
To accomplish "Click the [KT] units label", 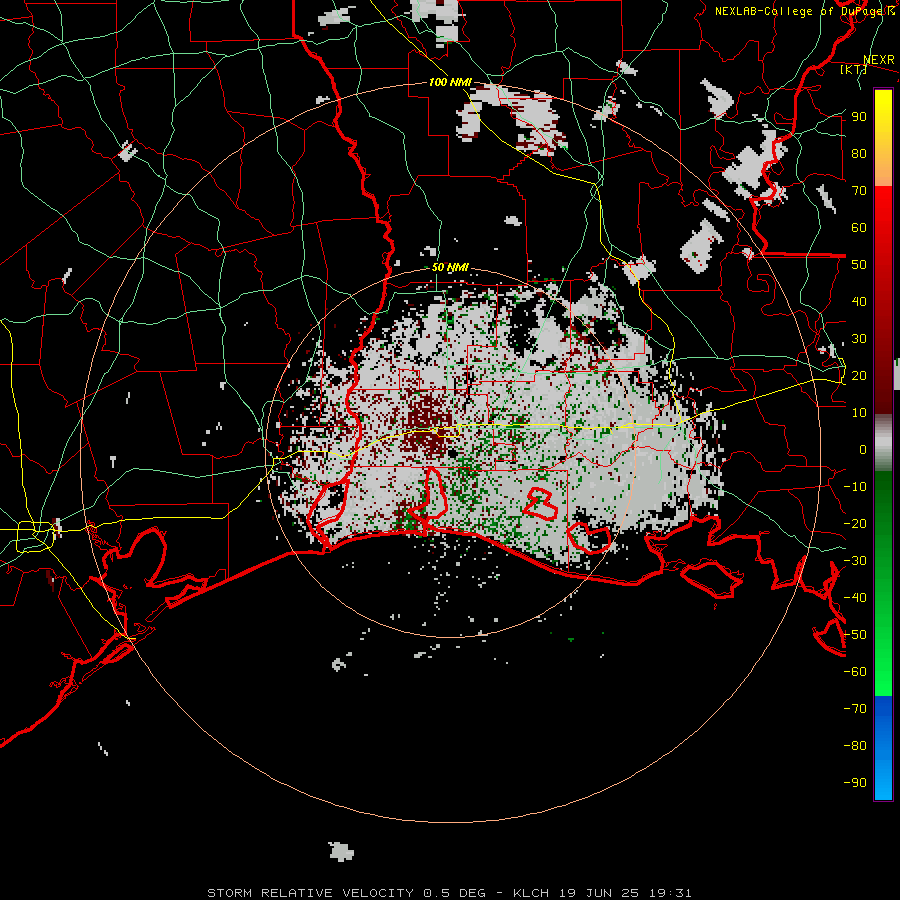I will pyautogui.click(x=853, y=69).
